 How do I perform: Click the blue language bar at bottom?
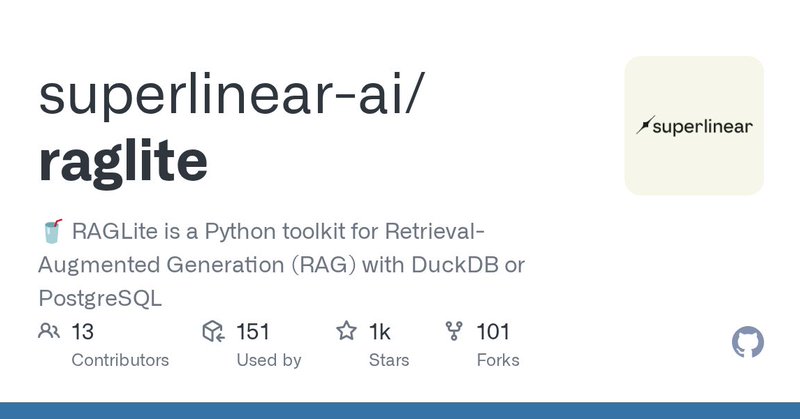pos(400,411)
